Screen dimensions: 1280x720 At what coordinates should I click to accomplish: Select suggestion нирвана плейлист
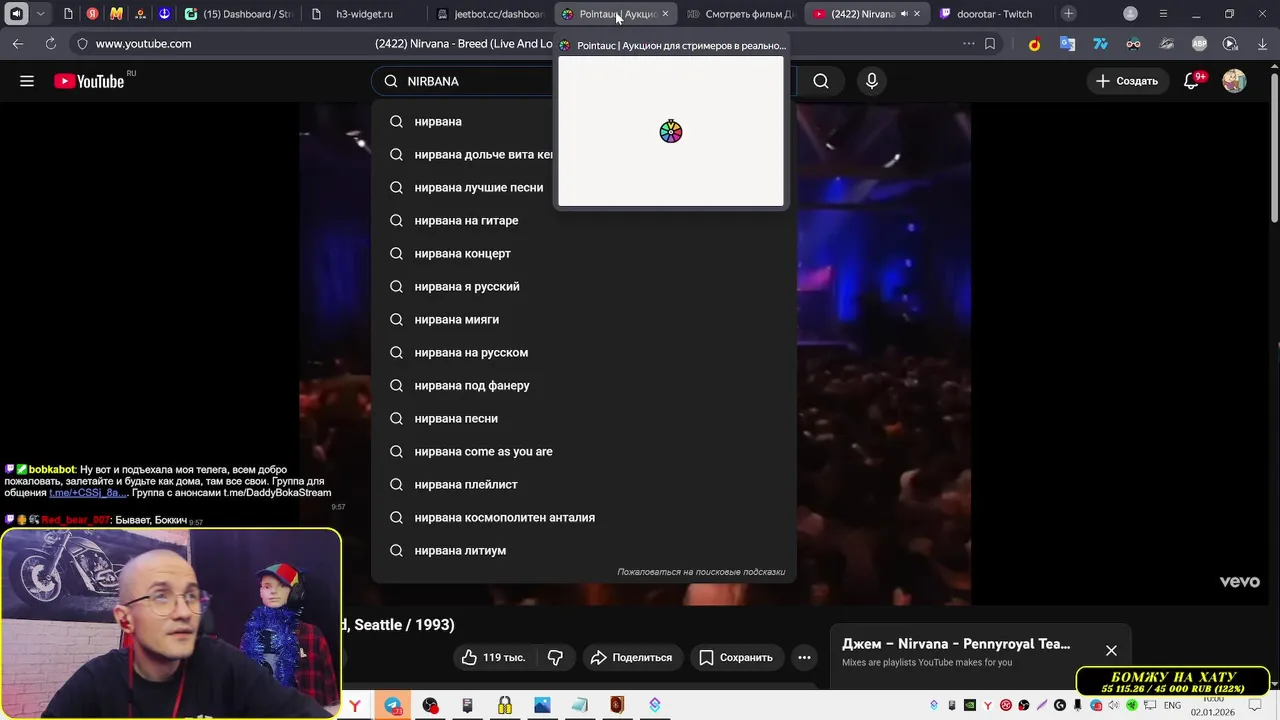pos(583,484)
